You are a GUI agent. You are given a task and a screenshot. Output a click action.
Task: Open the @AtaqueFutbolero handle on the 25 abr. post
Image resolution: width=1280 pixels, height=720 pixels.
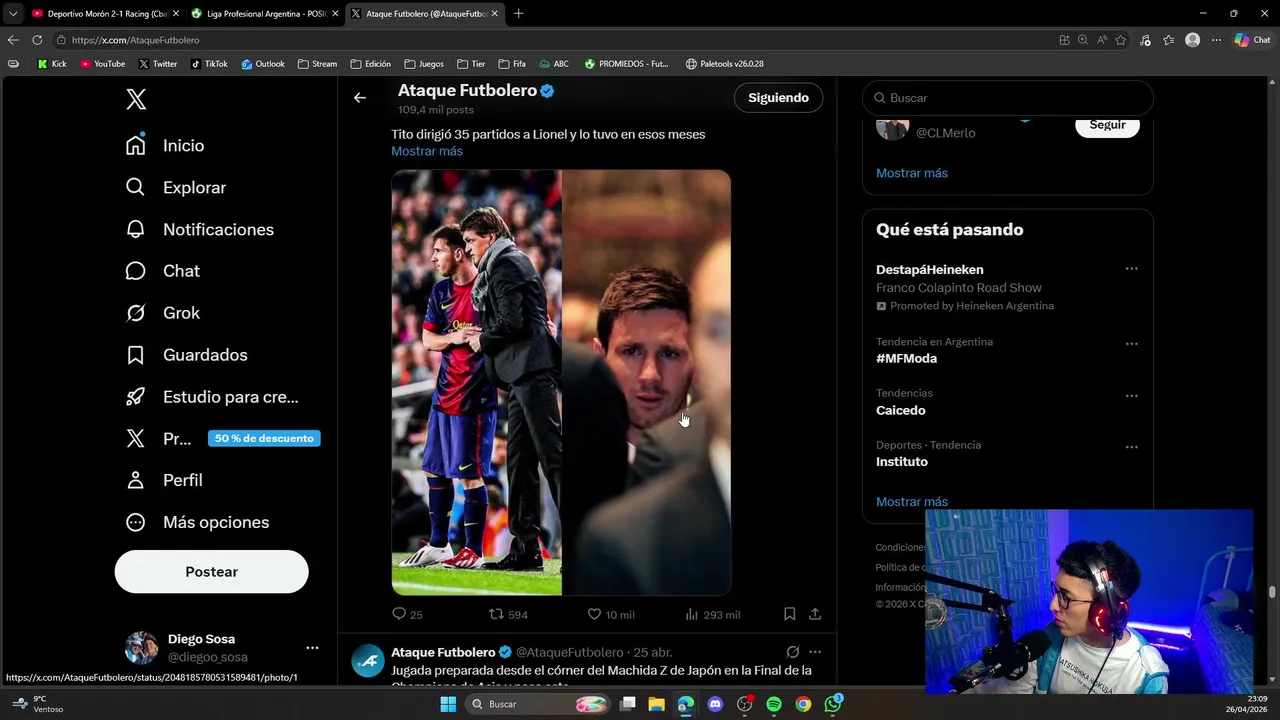click(570, 652)
